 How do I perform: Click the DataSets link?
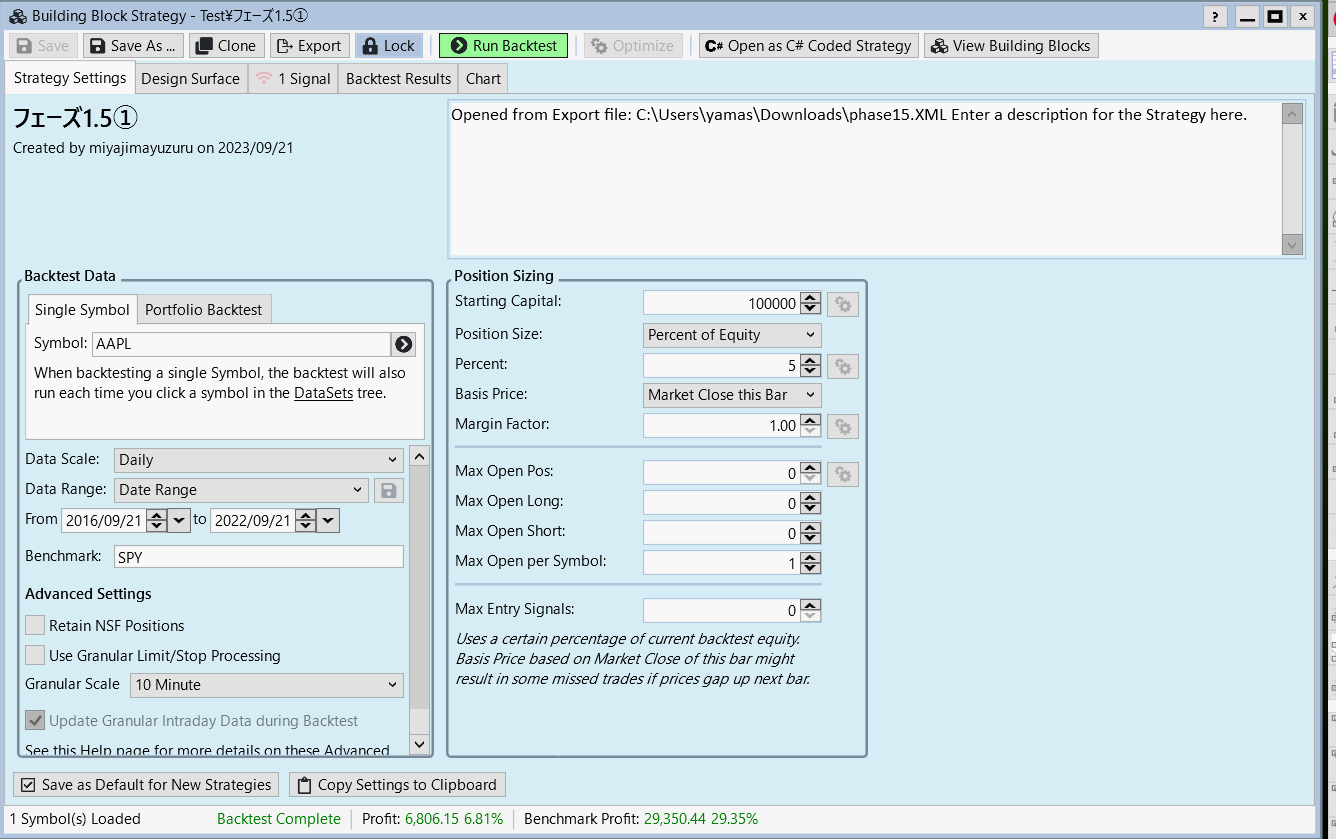[323, 393]
